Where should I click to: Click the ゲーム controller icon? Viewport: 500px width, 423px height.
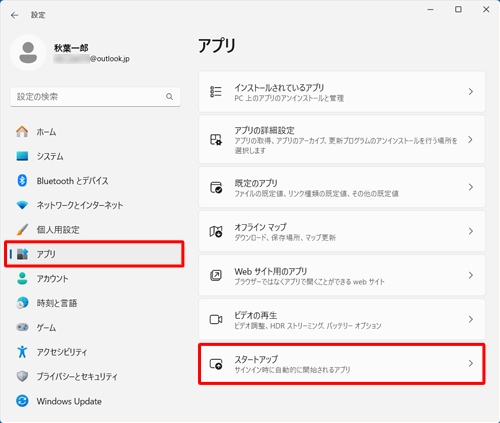click(x=22, y=327)
